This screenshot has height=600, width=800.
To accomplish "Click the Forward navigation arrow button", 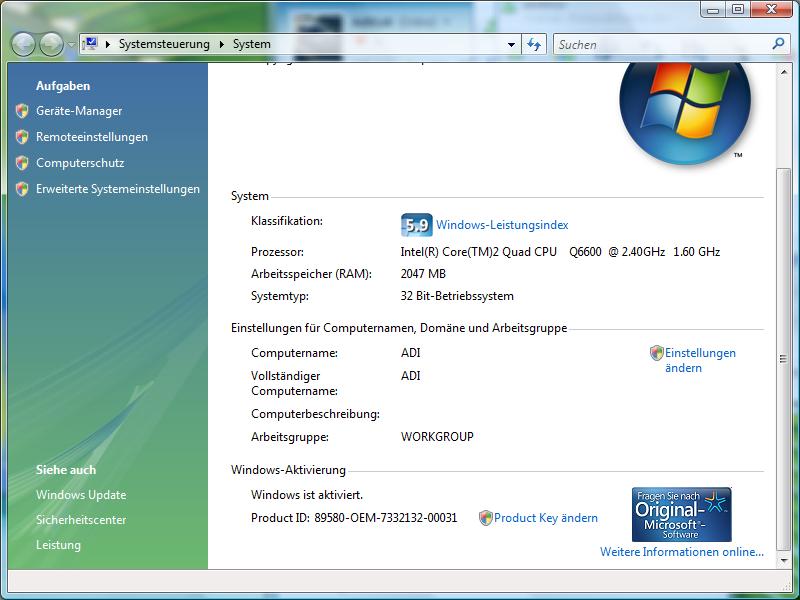I will pos(50,44).
